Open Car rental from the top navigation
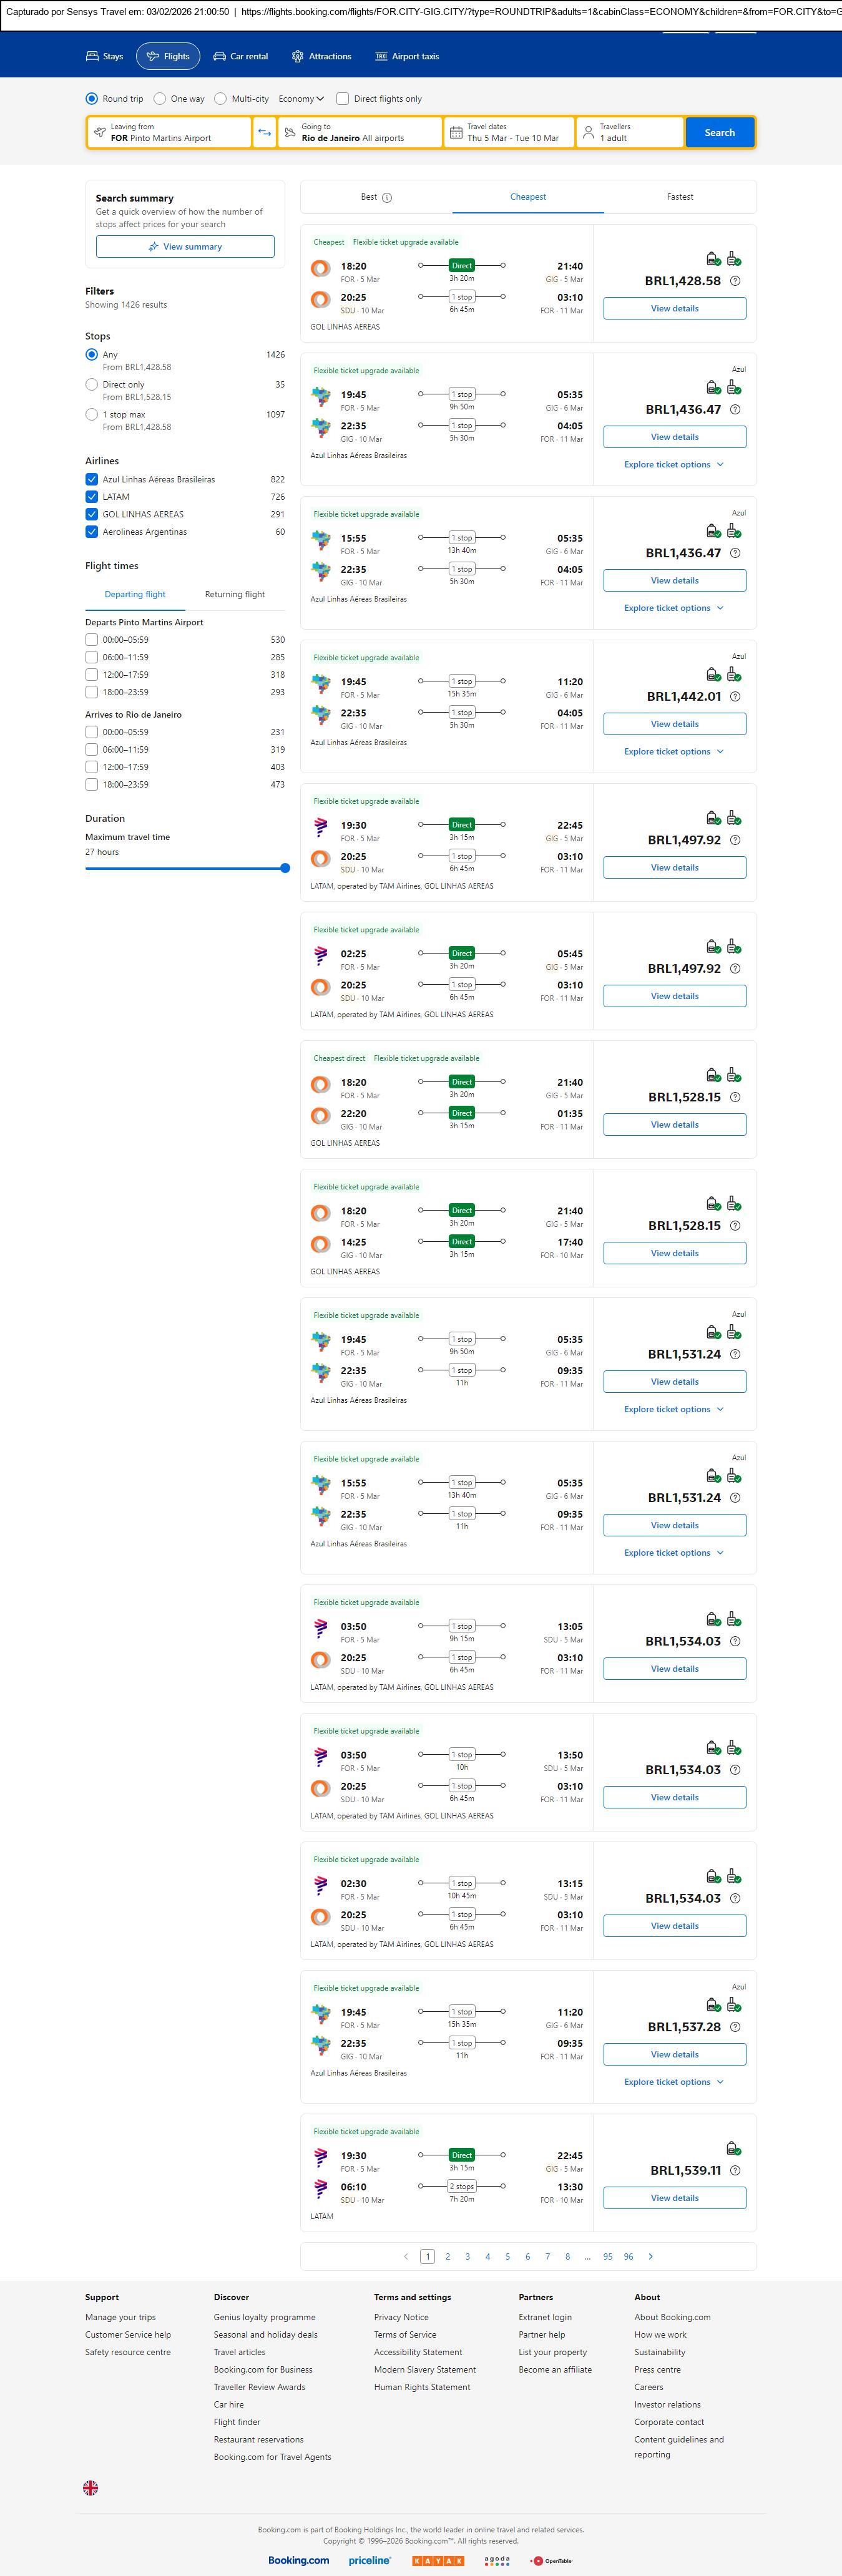 (x=240, y=57)
